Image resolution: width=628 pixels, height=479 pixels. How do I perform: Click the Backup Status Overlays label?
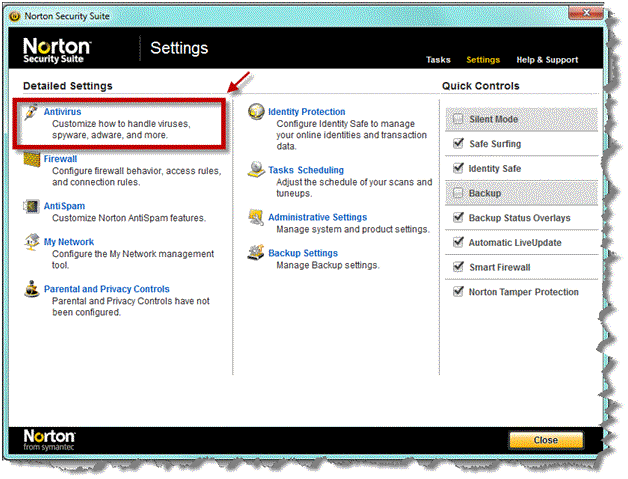[x=519, y=218]
